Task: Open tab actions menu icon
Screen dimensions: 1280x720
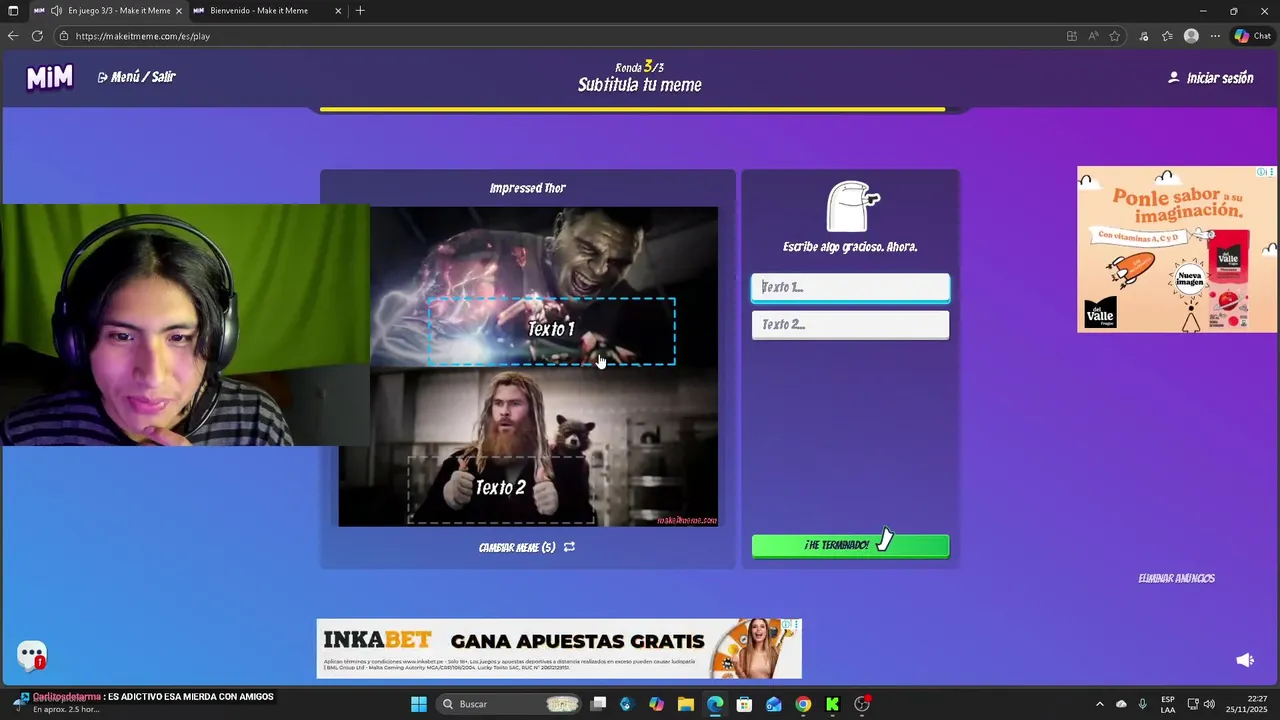Action: click(x=13, y=11)
